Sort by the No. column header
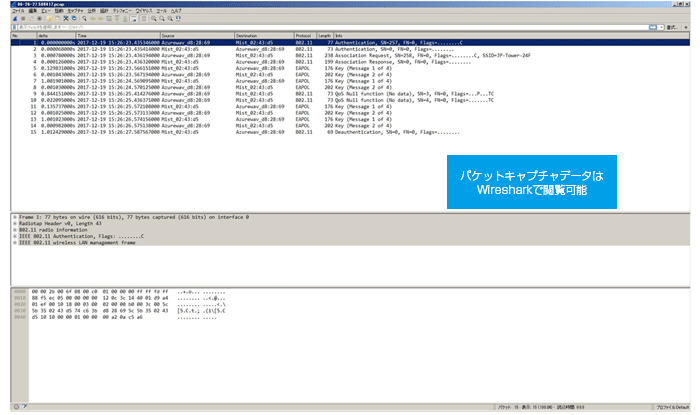 [x=24, y=36]
